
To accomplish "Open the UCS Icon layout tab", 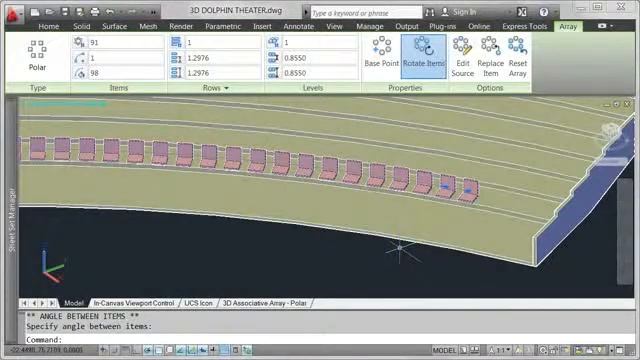I will pos(198,303).
